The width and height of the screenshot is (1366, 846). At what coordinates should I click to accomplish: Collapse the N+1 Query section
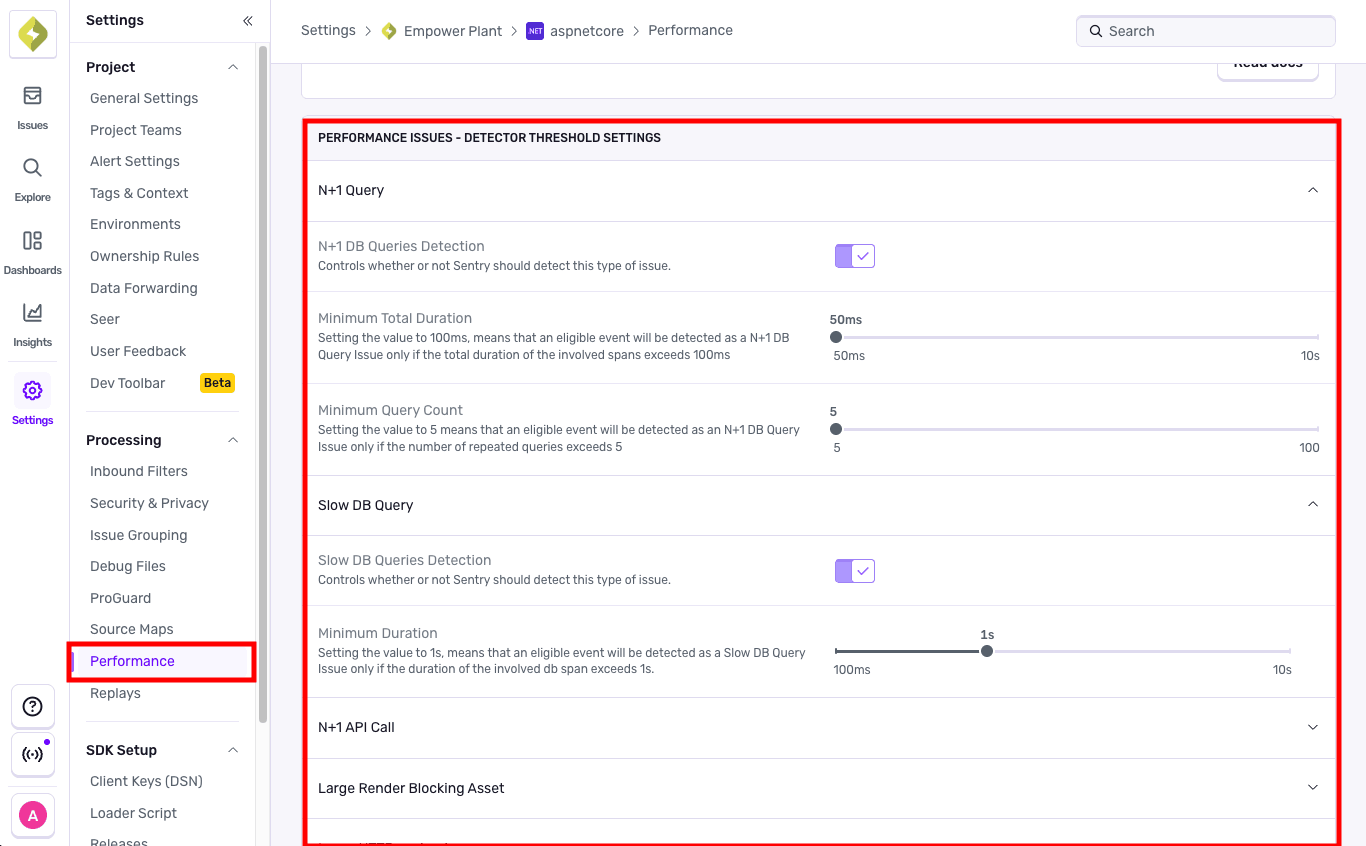1313,190
